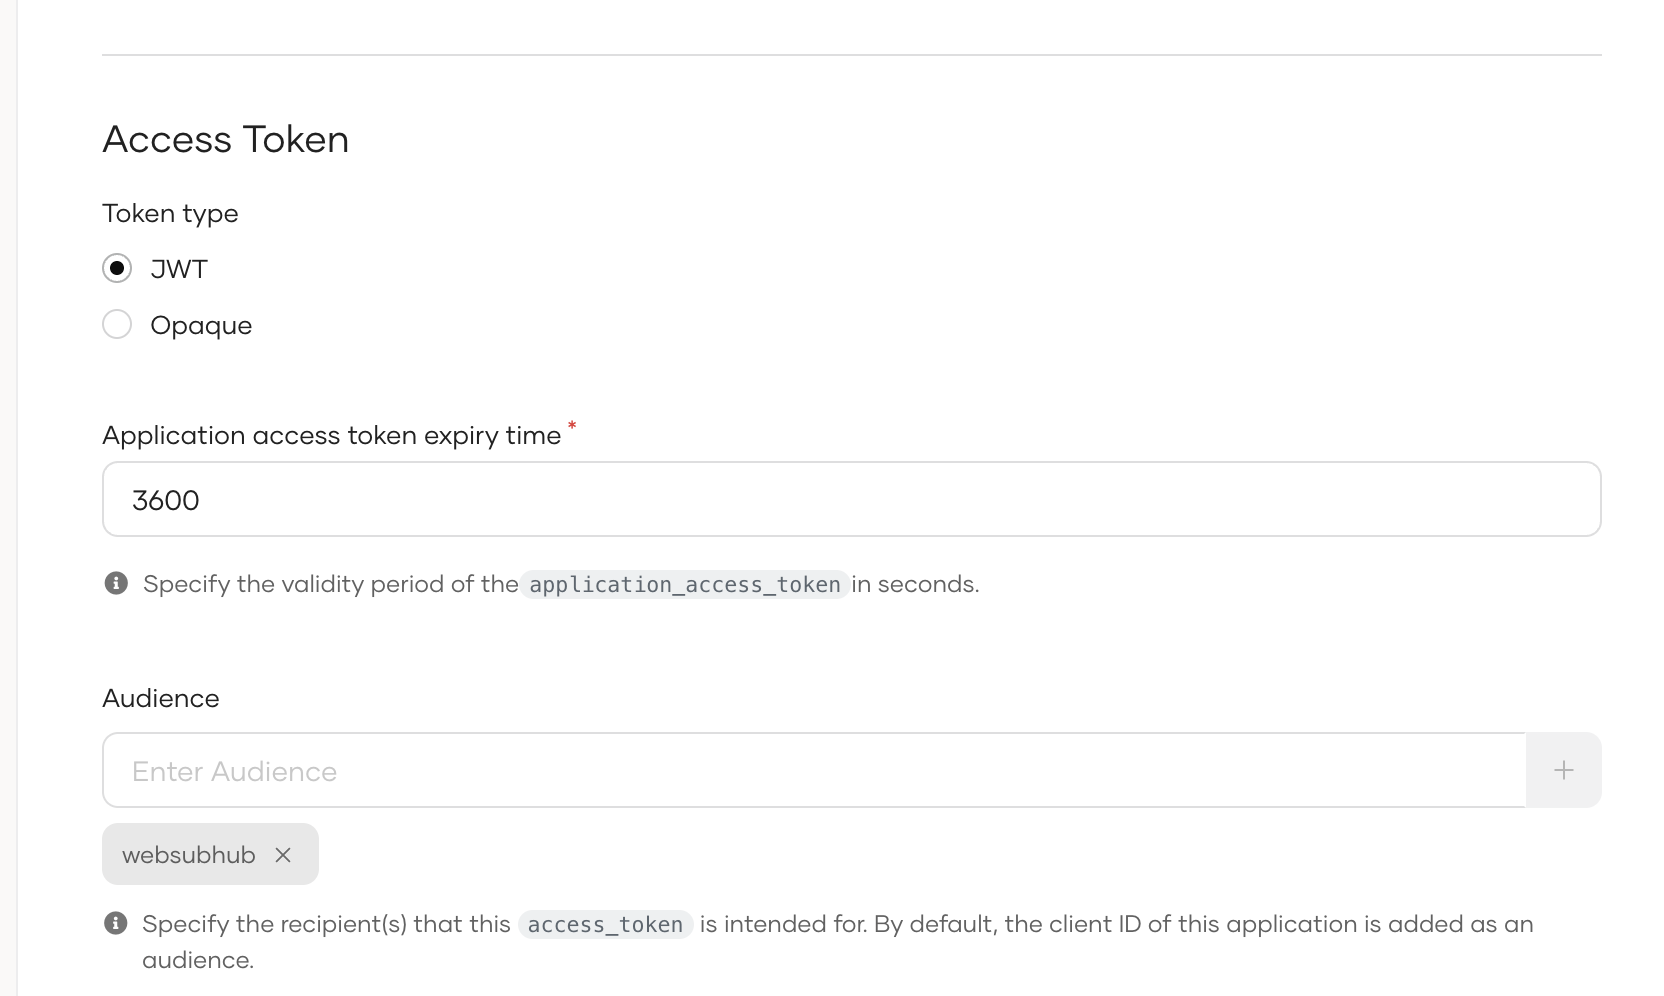
Task: Select the Opaque radio button circle
Action: pos(117,324)
